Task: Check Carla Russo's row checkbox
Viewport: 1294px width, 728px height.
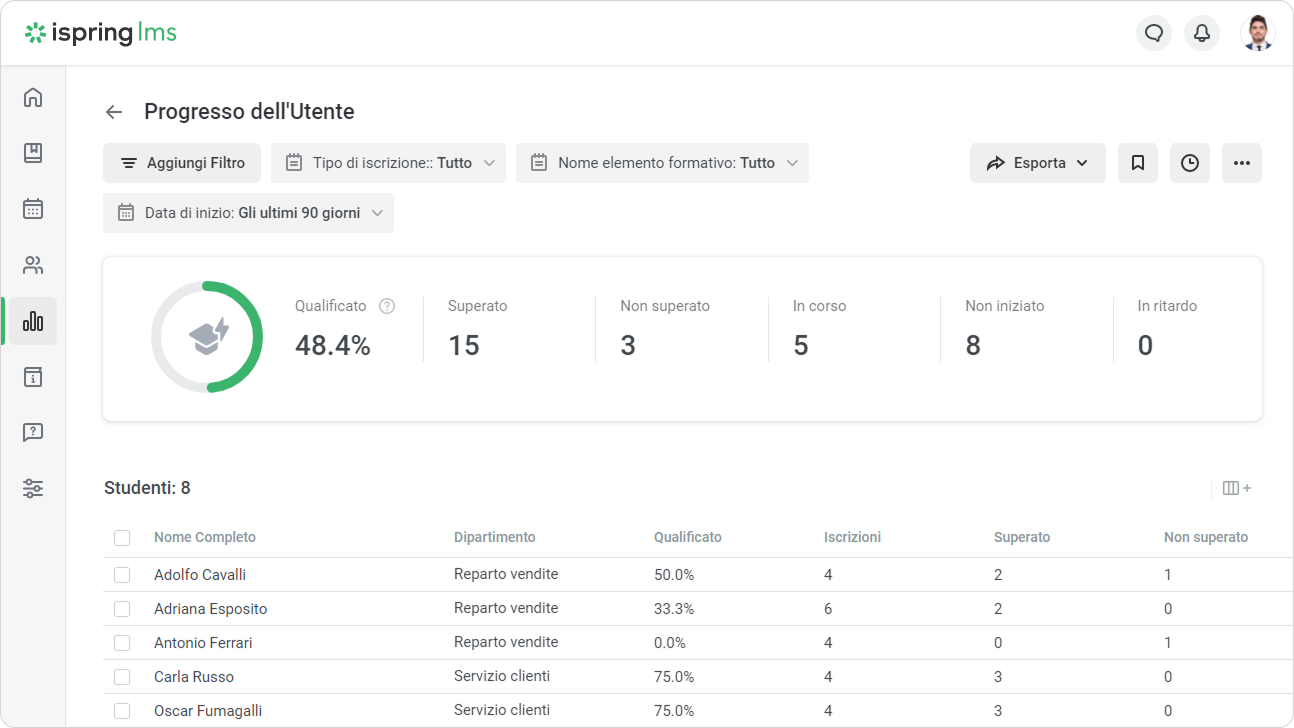Action: tap(122, 676)
